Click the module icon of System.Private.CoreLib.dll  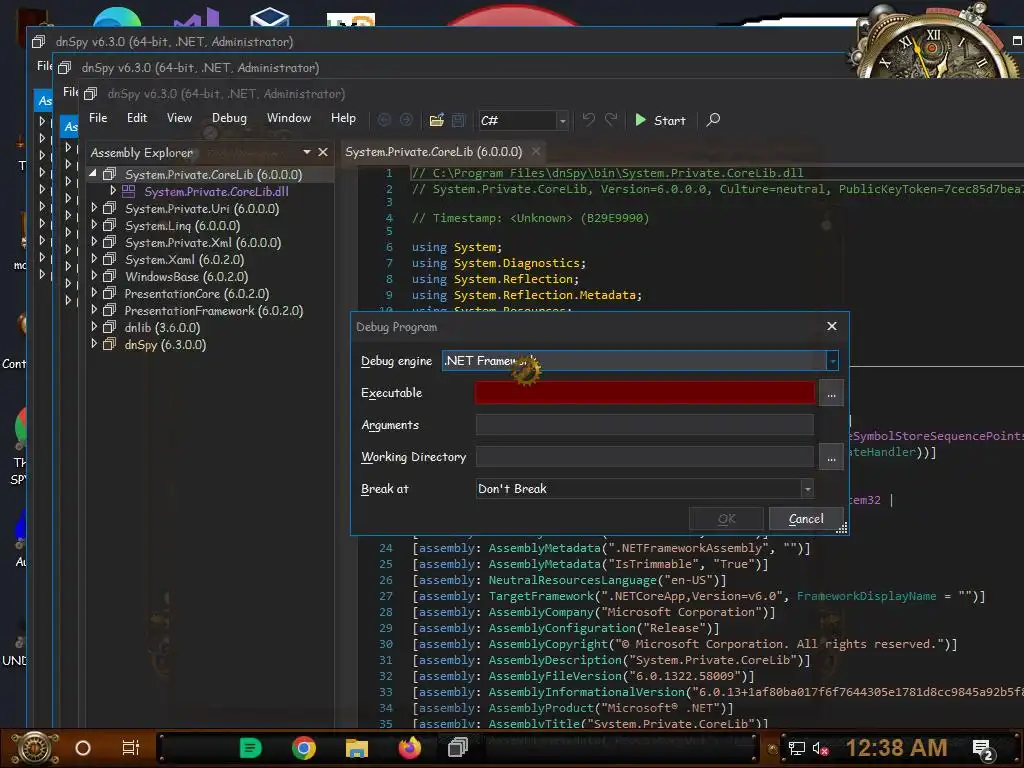pyautogui.click(x=129, y=191)
